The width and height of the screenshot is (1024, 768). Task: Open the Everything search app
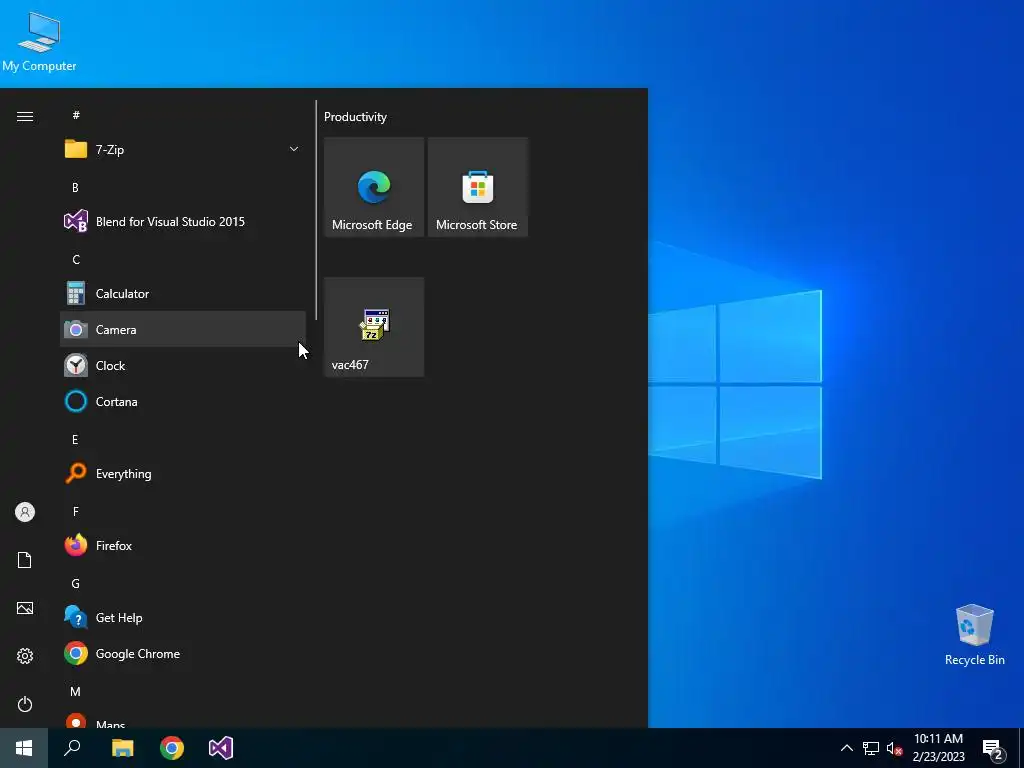coord(182,473)
